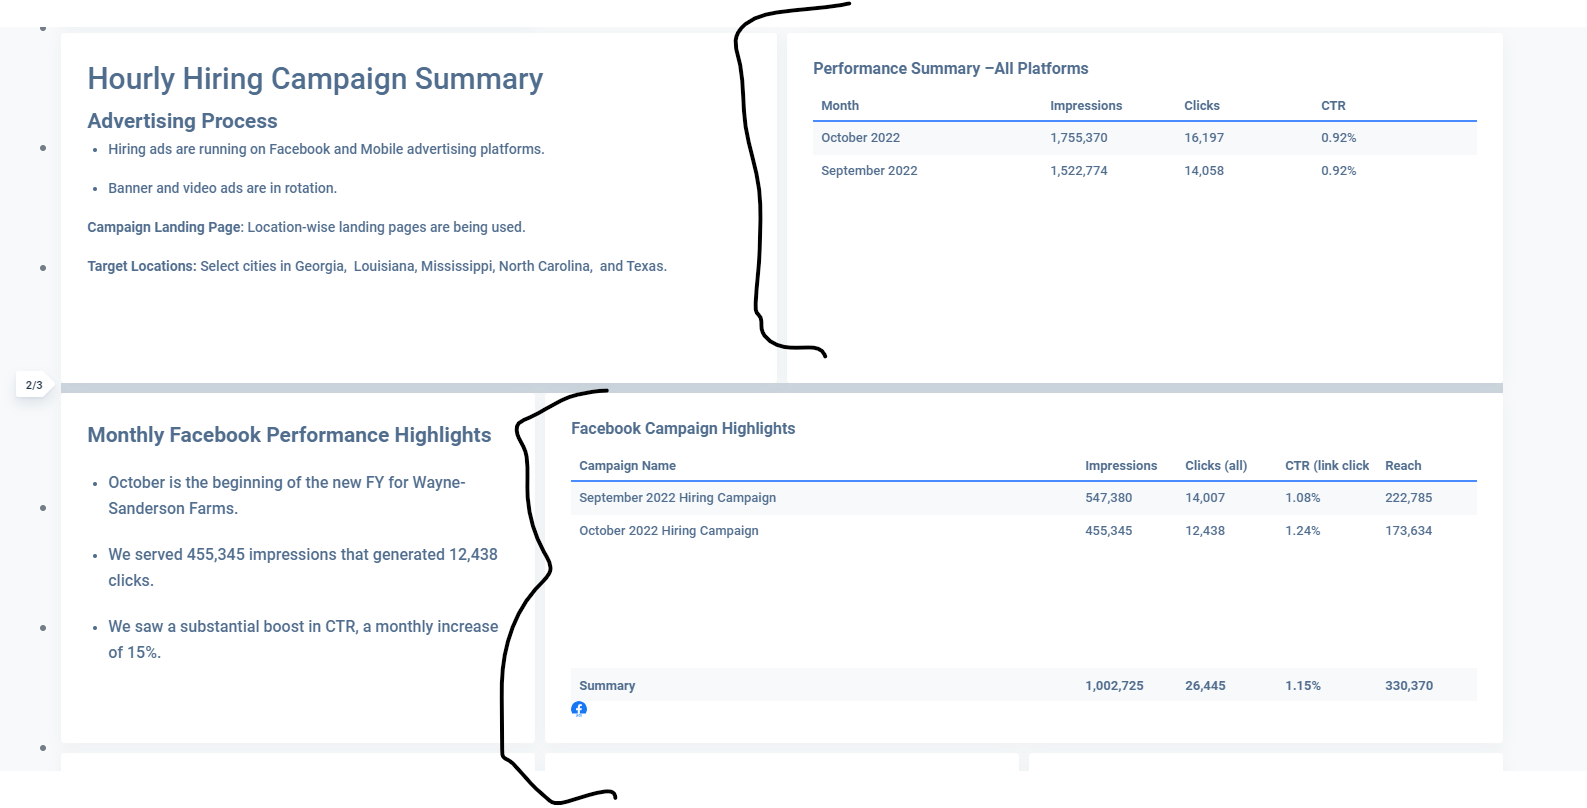Image resolution: width=1587 pixels, height=808 pixels.
Task: Click 12,438 in the October campaign table row
Action: tap(1205, 531)
